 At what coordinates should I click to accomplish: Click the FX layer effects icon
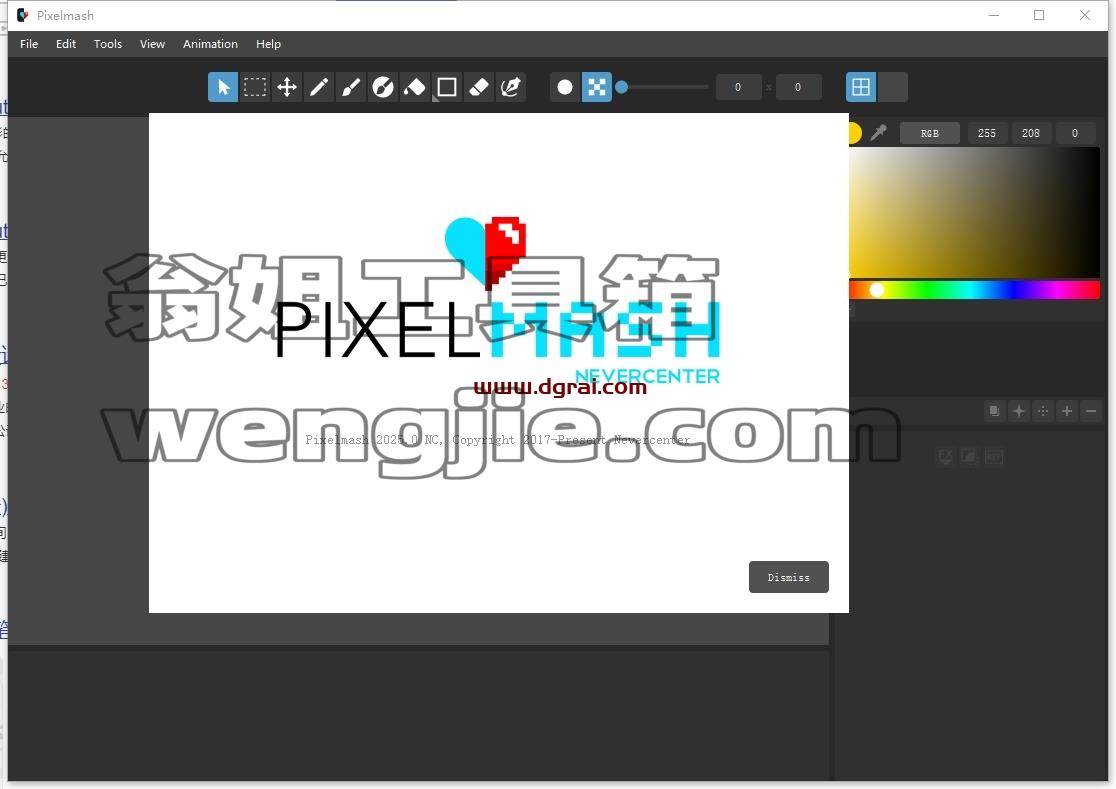945,457
